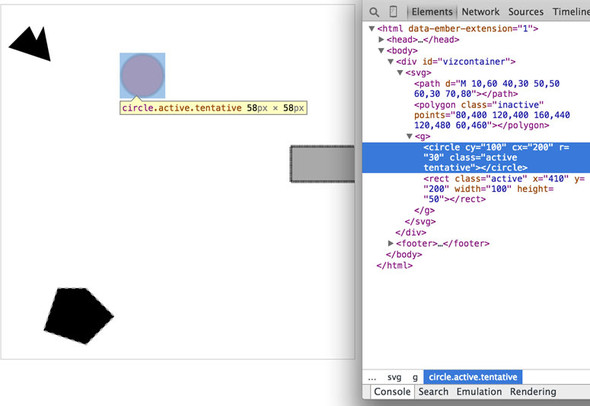The height and width of the screenshot is (406, 590).
Task: Click the highlighted purple circle shape
Action: point(143,75)
